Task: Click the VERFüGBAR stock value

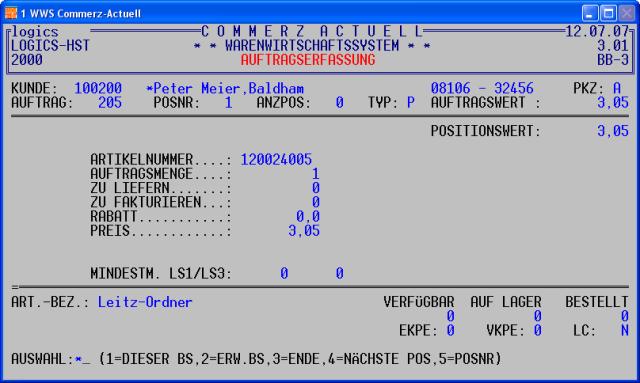Action: pyautogui.click(x=450, y=316)
